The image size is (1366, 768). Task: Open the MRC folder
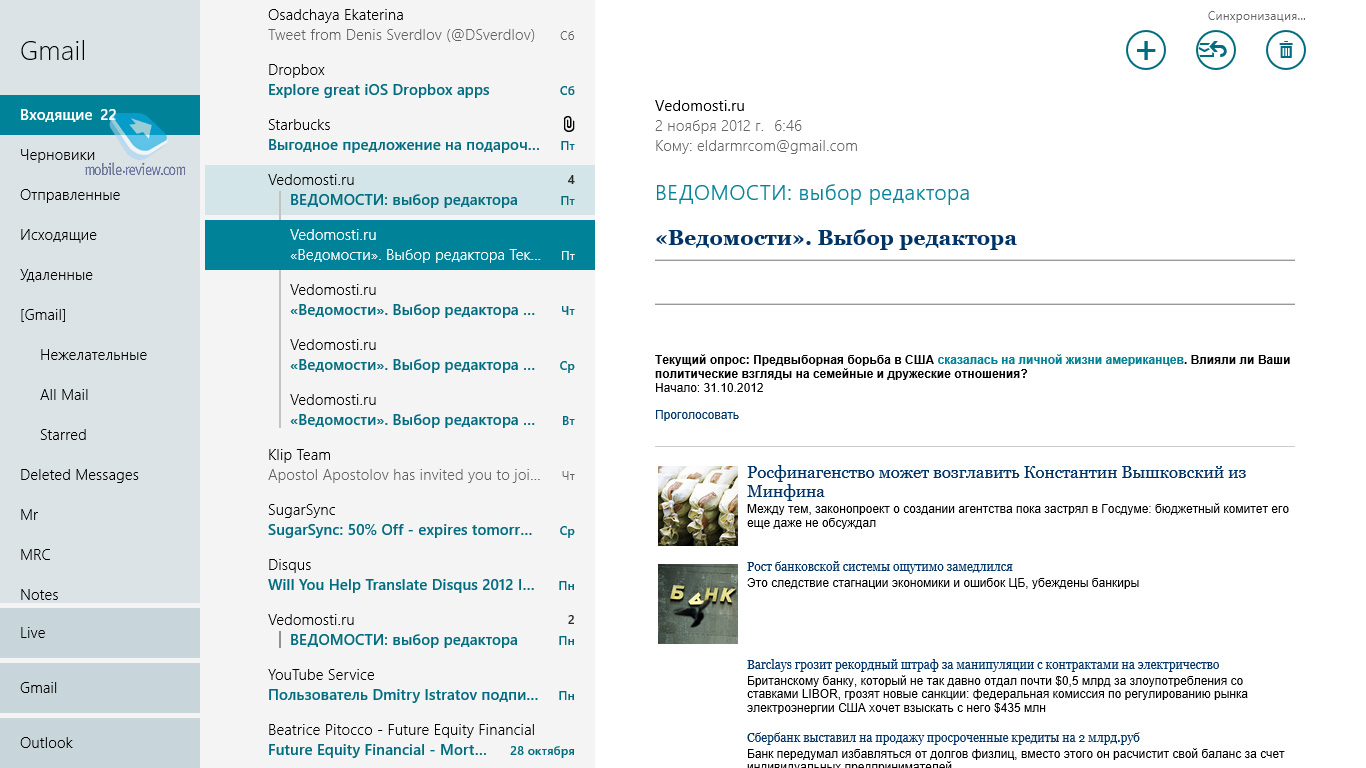[100, 555]
